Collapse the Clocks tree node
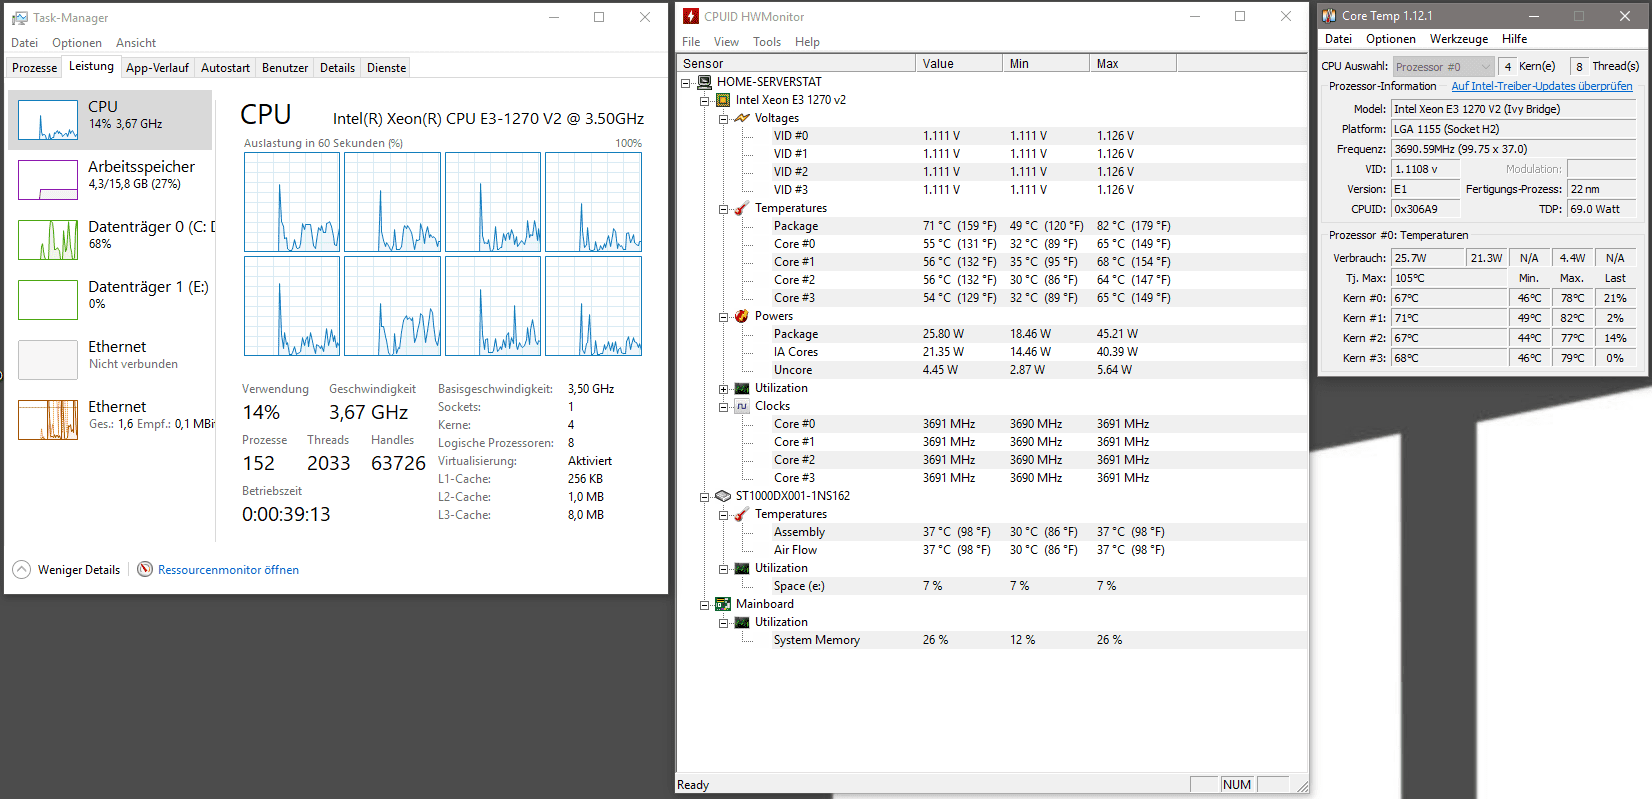Viewport: 1652px width, 799px height. pyautogui.click(x=723, y=407)
